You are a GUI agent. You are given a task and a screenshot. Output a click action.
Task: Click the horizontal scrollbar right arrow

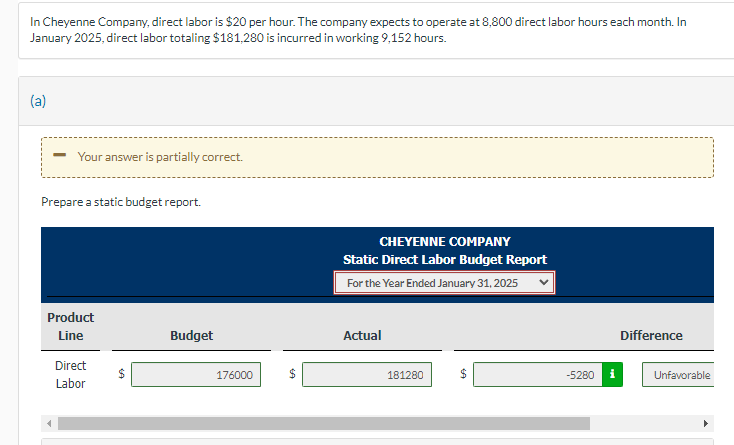click(706, 423)
